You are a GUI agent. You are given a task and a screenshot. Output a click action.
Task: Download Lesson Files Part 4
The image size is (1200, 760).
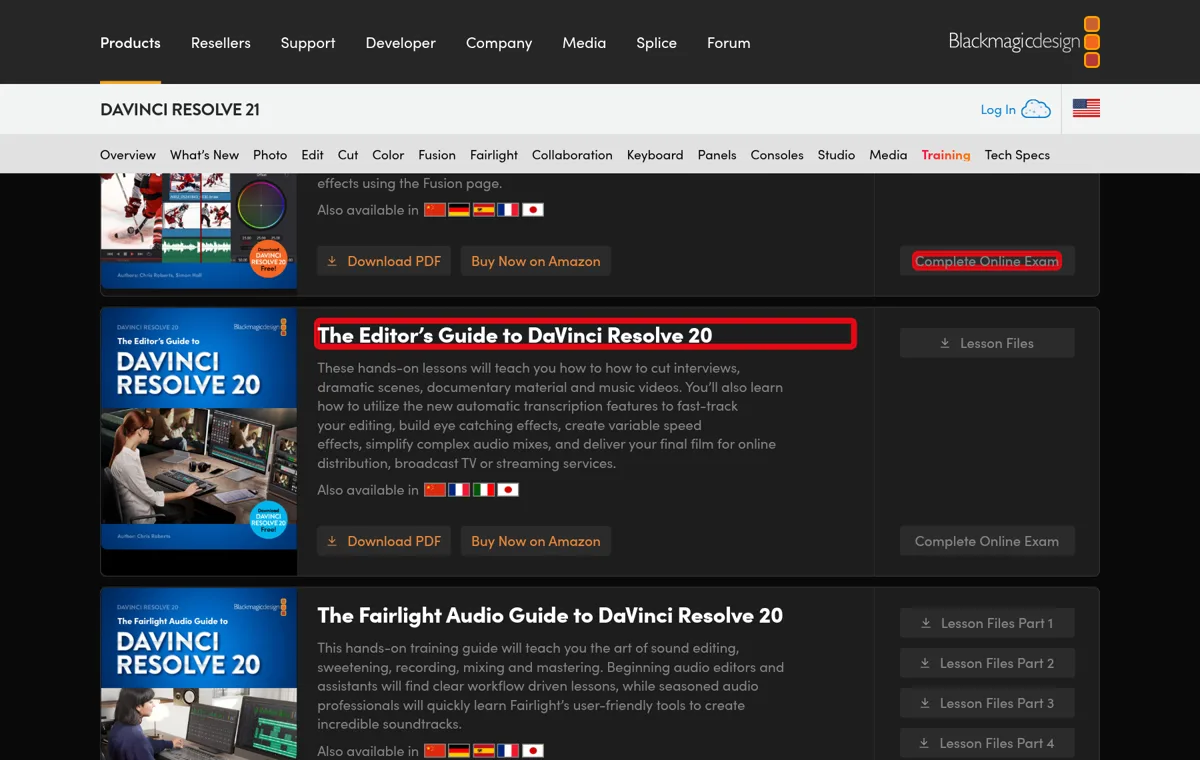click(987, 743)
